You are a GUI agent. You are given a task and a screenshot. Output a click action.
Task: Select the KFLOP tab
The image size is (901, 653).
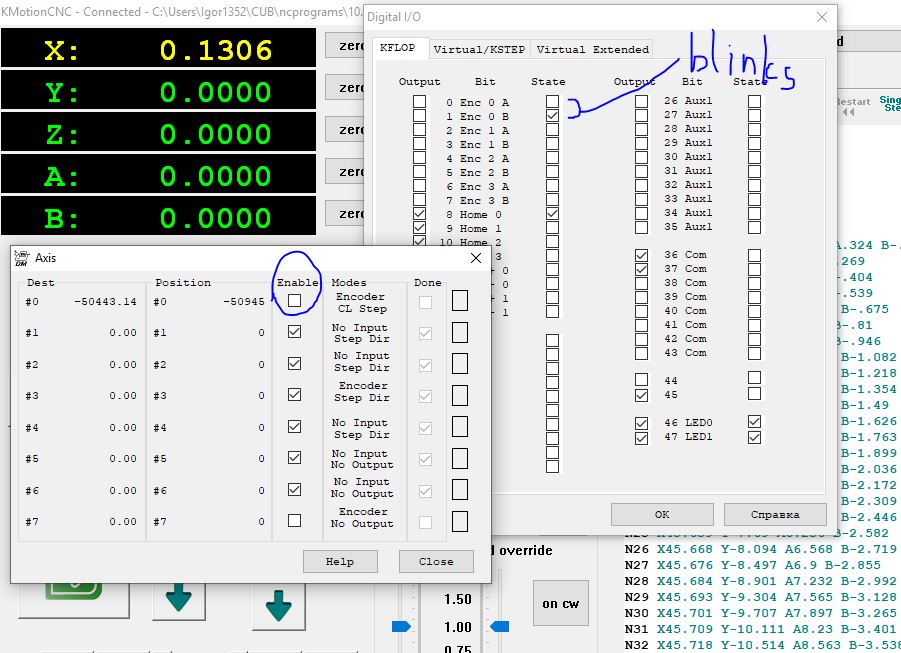click(x=397, y=48)
